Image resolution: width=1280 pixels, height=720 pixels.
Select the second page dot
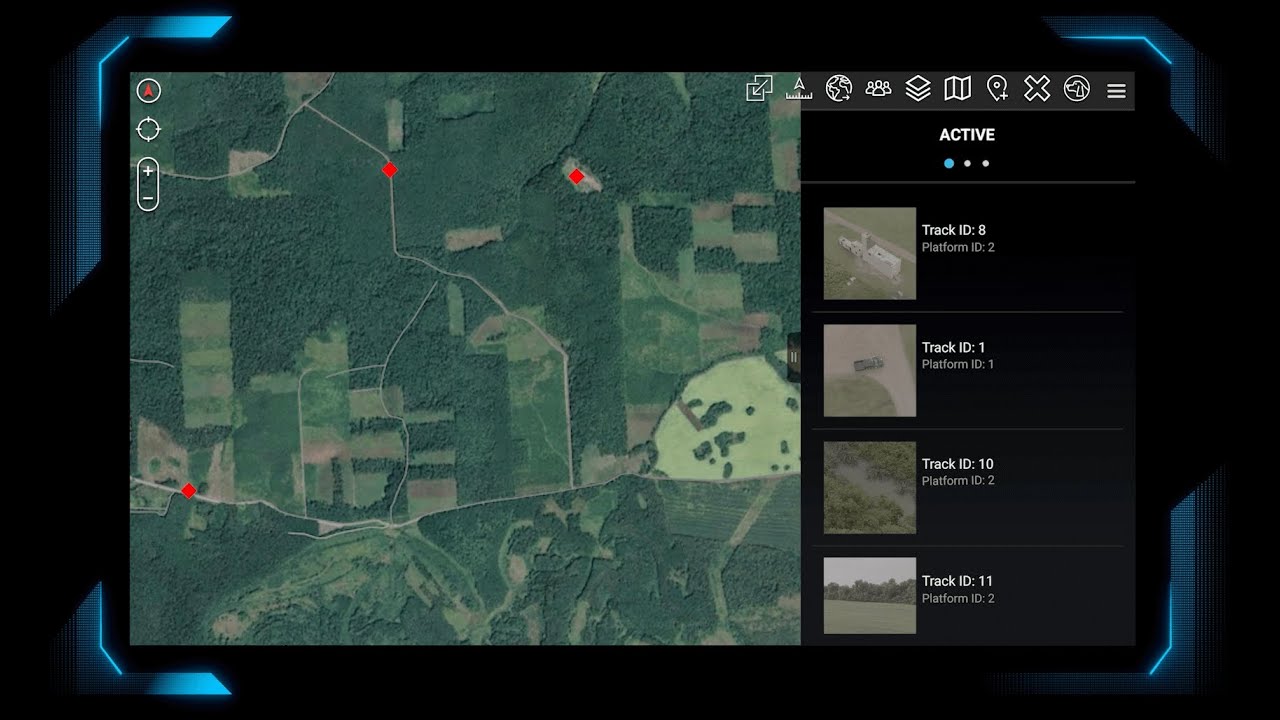point(967,163)
